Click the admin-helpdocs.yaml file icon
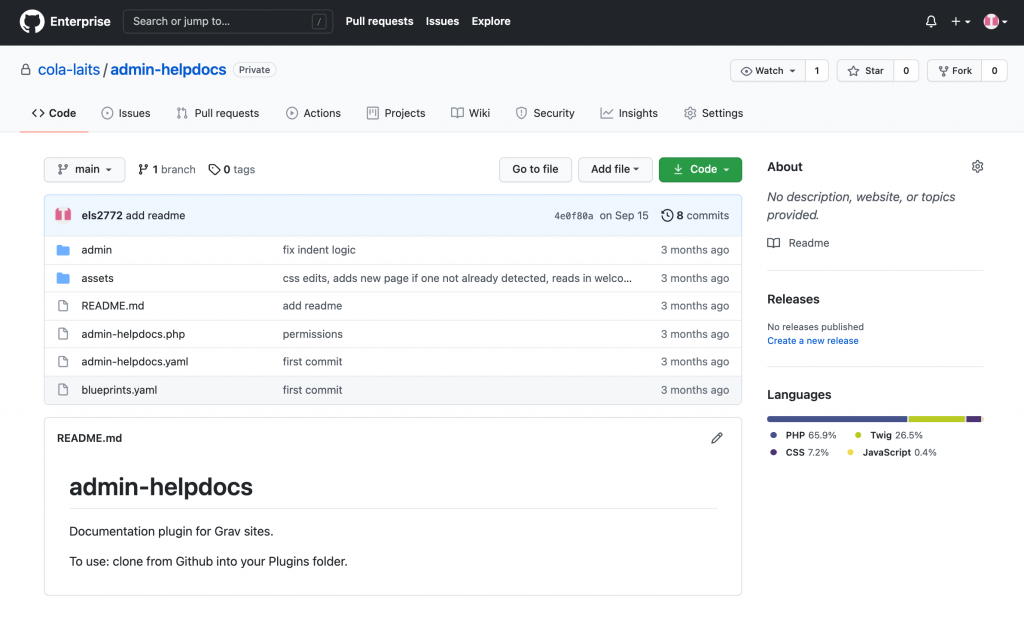This screenshot has width=1024, height=619. point(63,361)
